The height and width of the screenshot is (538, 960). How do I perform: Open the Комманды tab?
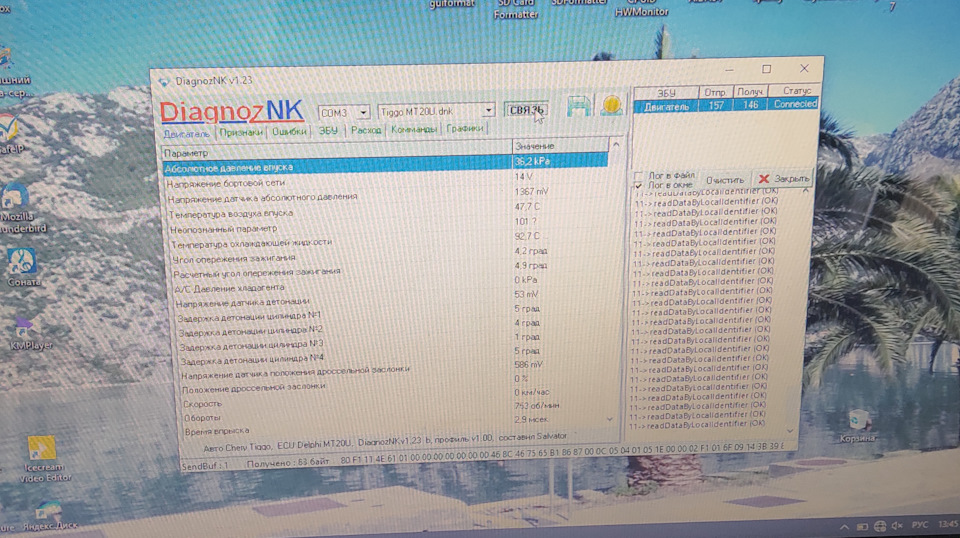point(413,129)
